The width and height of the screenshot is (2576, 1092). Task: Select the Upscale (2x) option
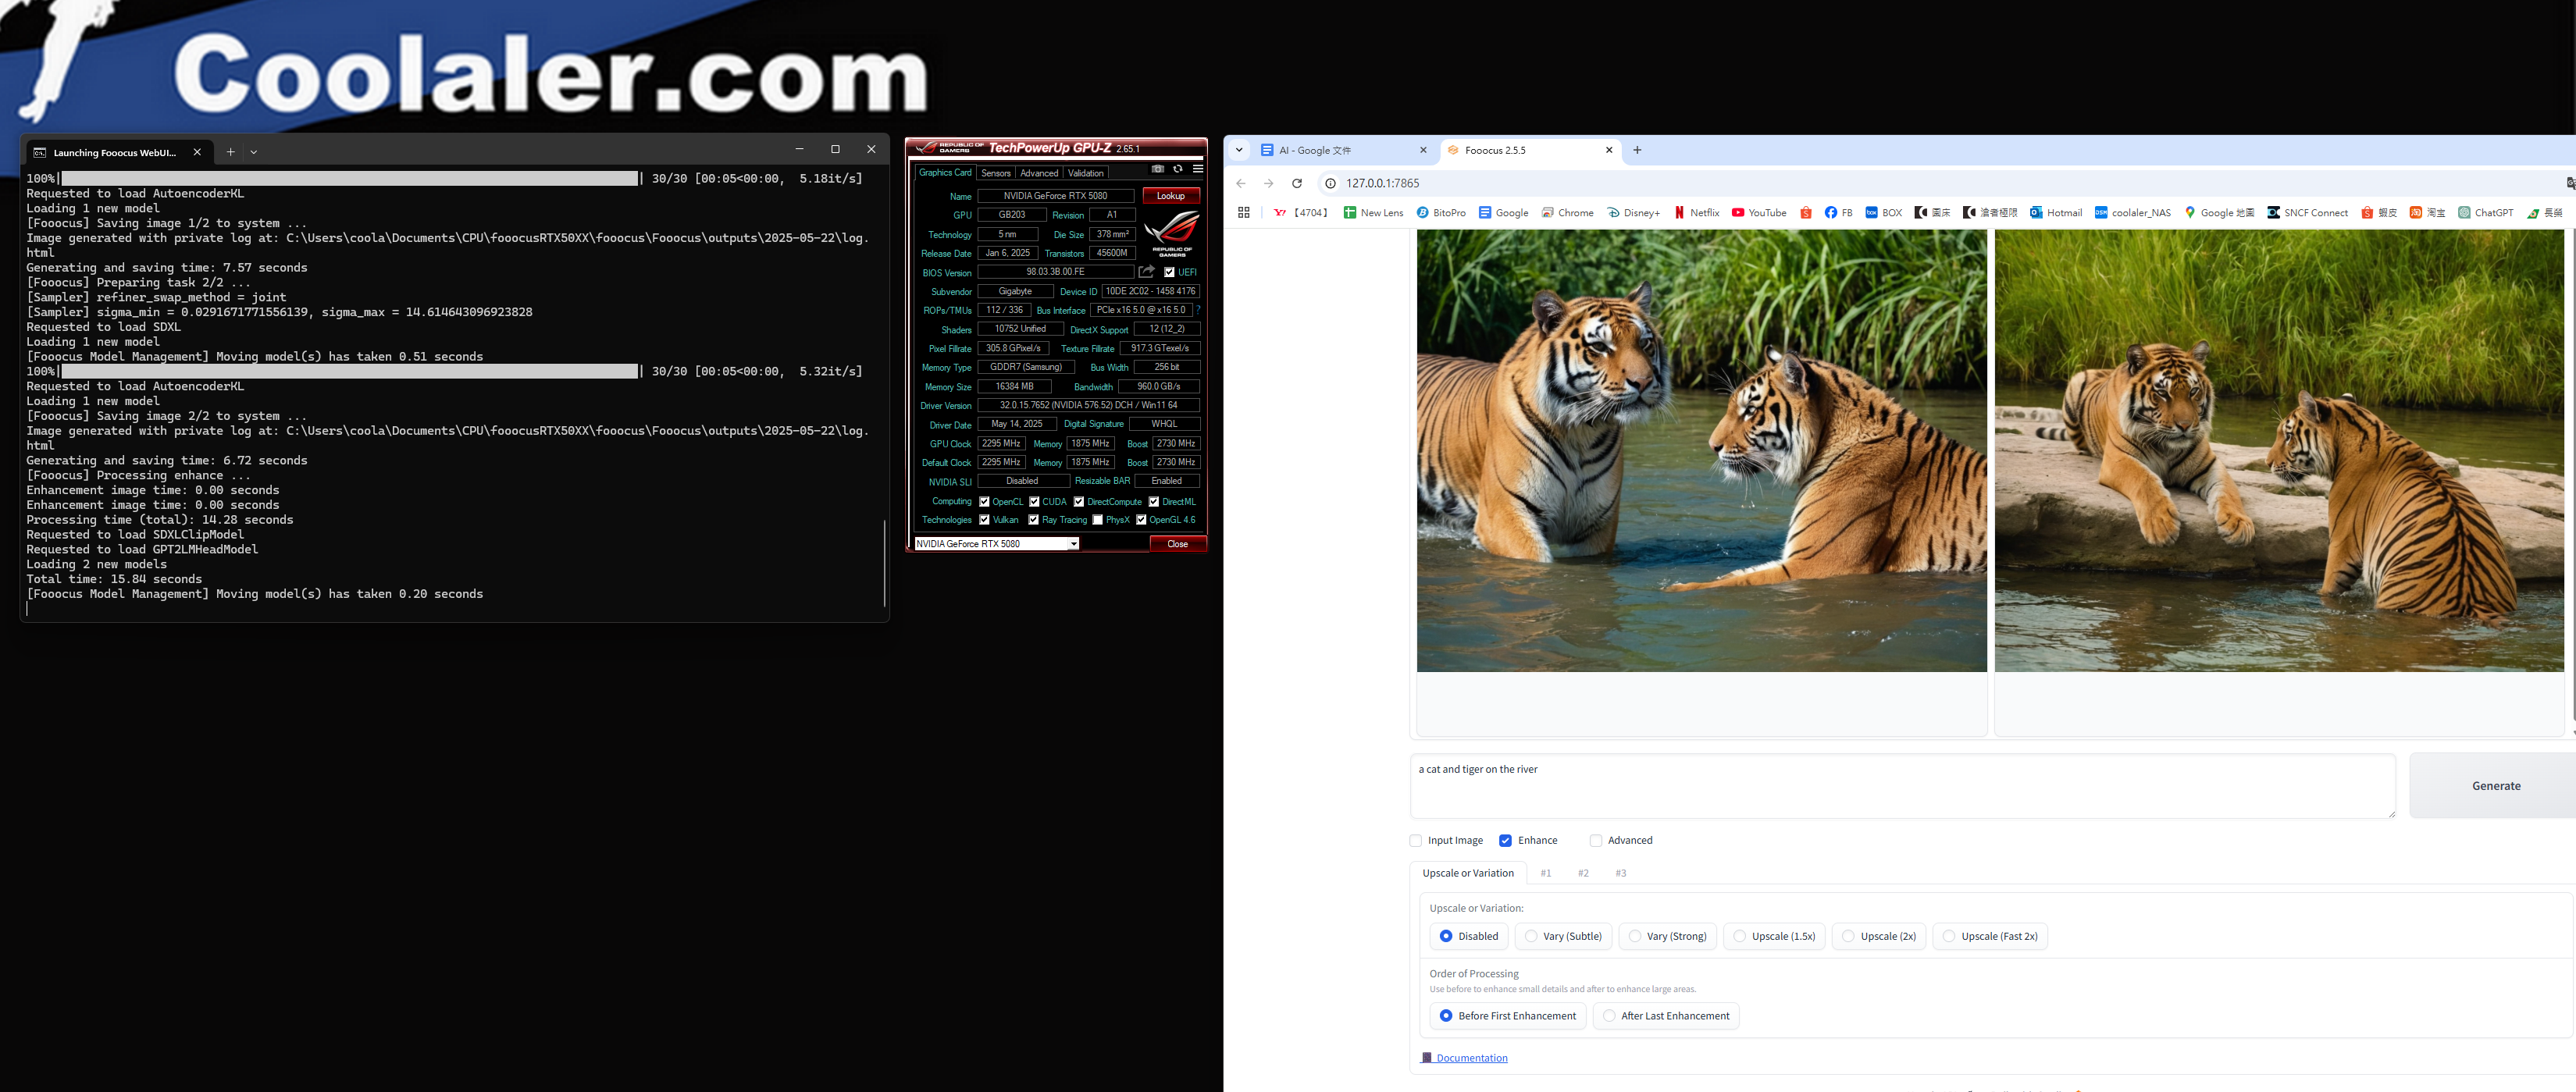click(x=1878, y=936)
